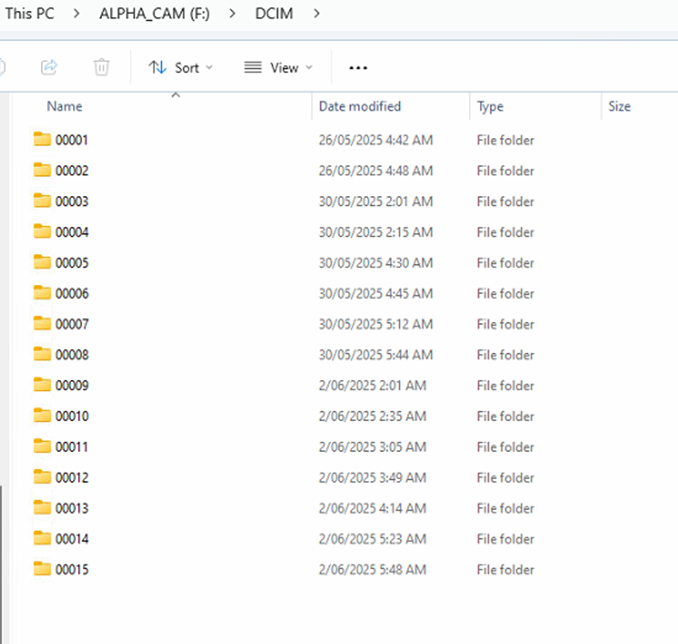Image resolution: width=678 pixels, height=644 pixels.
Task: Click date 2/06/2025 4:14 AM
Action: (372, 509)
